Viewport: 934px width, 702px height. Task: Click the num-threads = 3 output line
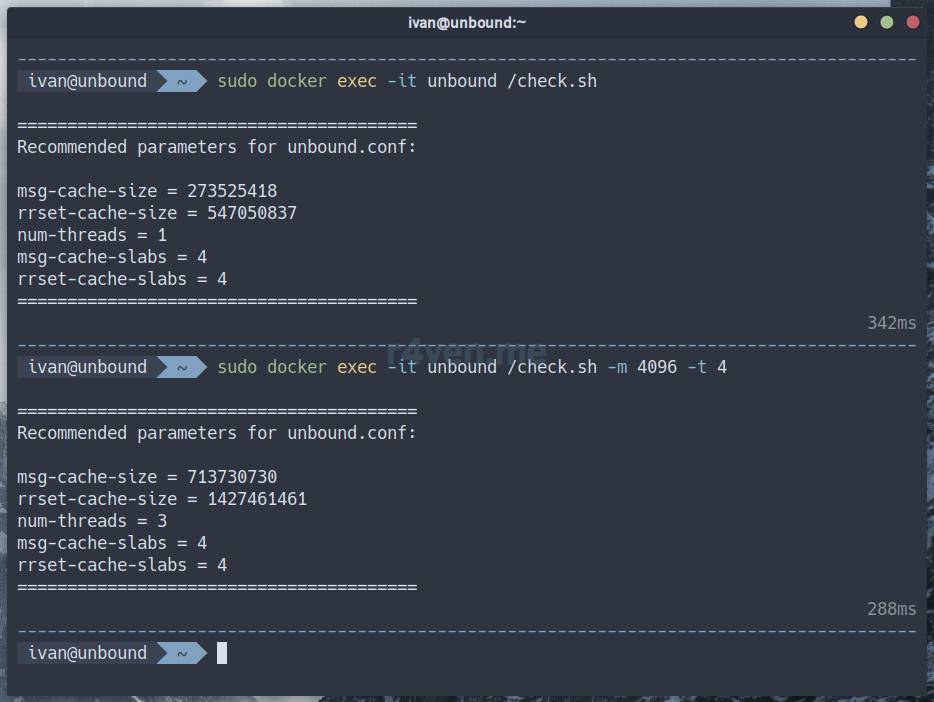(x=92, y=521)
